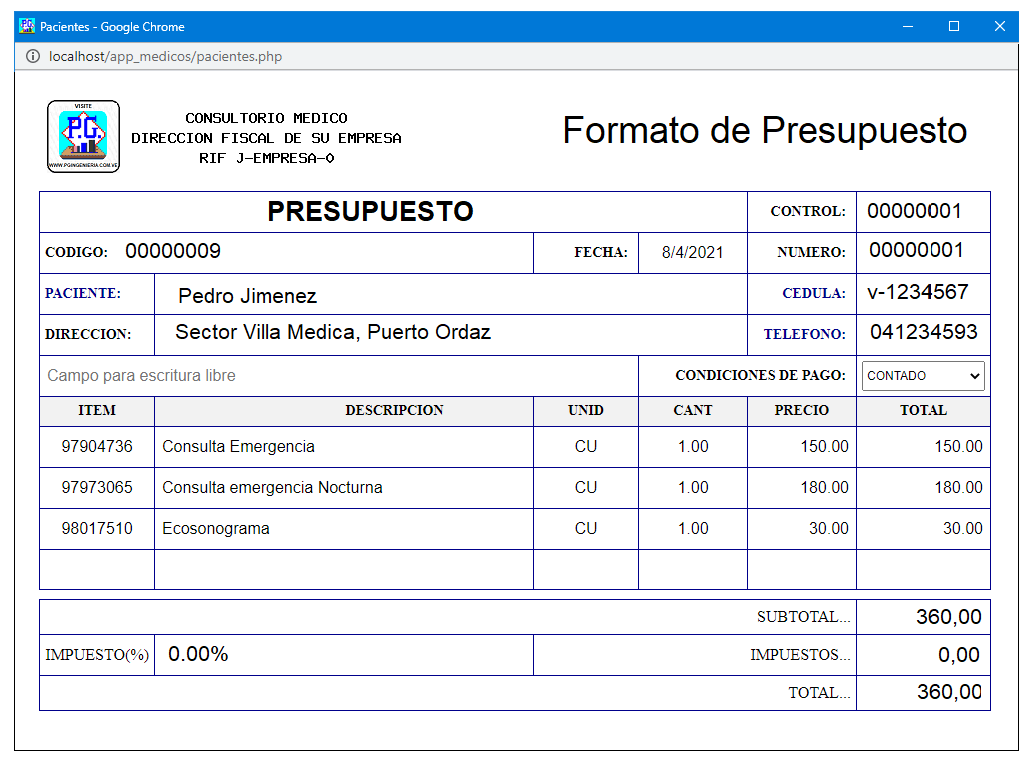Image resolution: width=1034 pixels, height=774 pixels.
Task: Click unit CU for Consulta Emergencia
Action: point(586,447)
